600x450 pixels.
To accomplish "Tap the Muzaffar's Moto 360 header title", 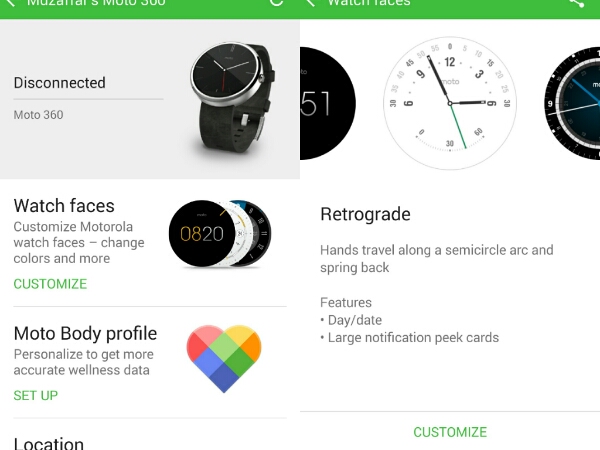I will click(96, 3).
